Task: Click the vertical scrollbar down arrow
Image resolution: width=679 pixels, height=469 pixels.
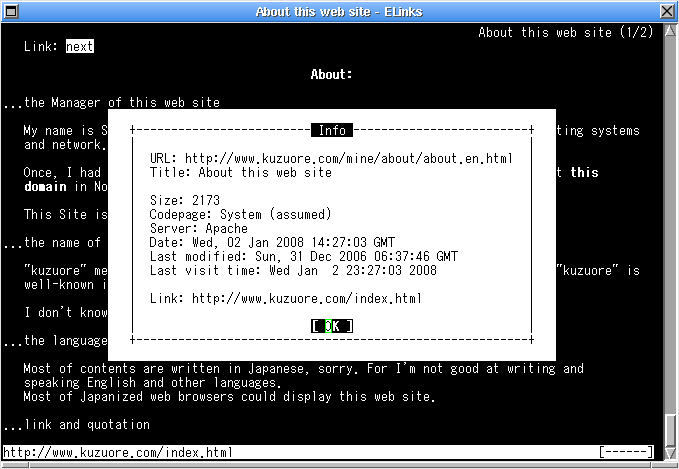Action: click(670, 453)
